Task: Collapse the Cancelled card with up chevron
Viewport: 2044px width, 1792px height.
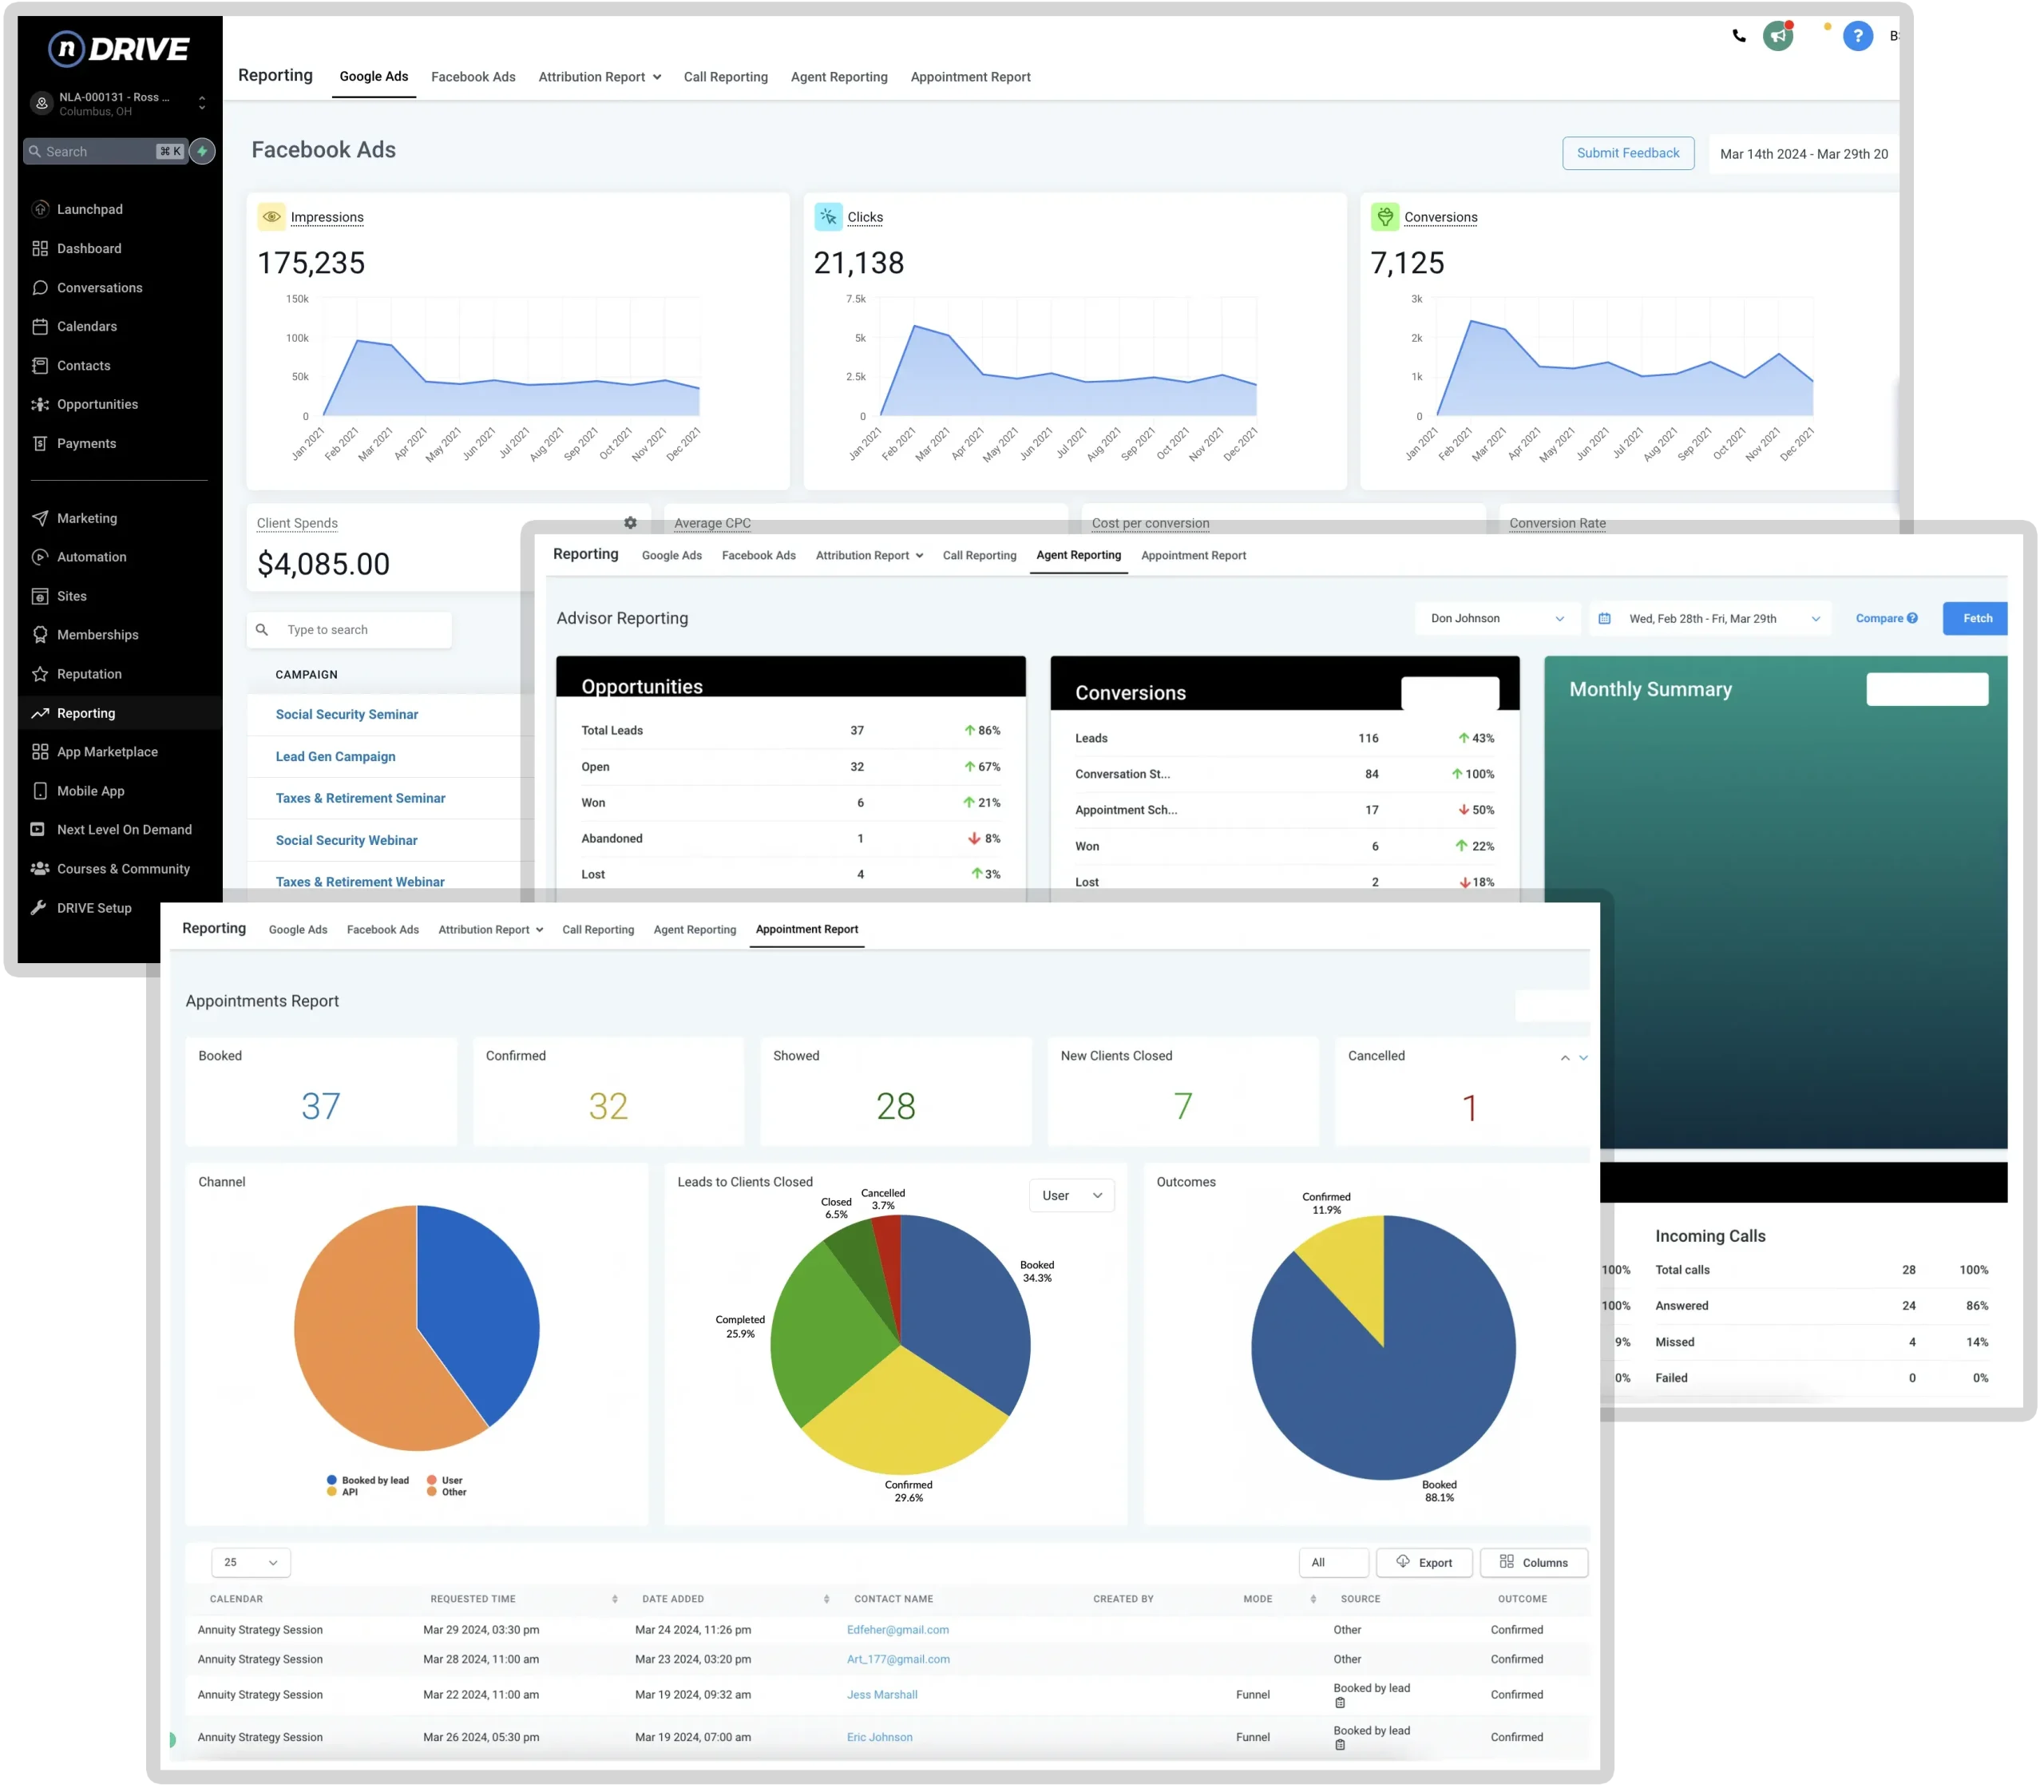Action: (x=1565, y=1057)
